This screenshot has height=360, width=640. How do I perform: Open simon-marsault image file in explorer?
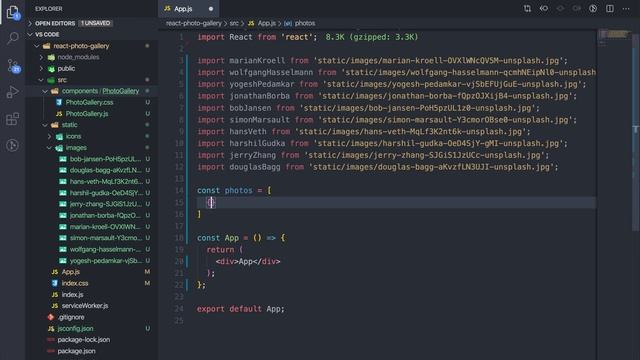point(106,238)
